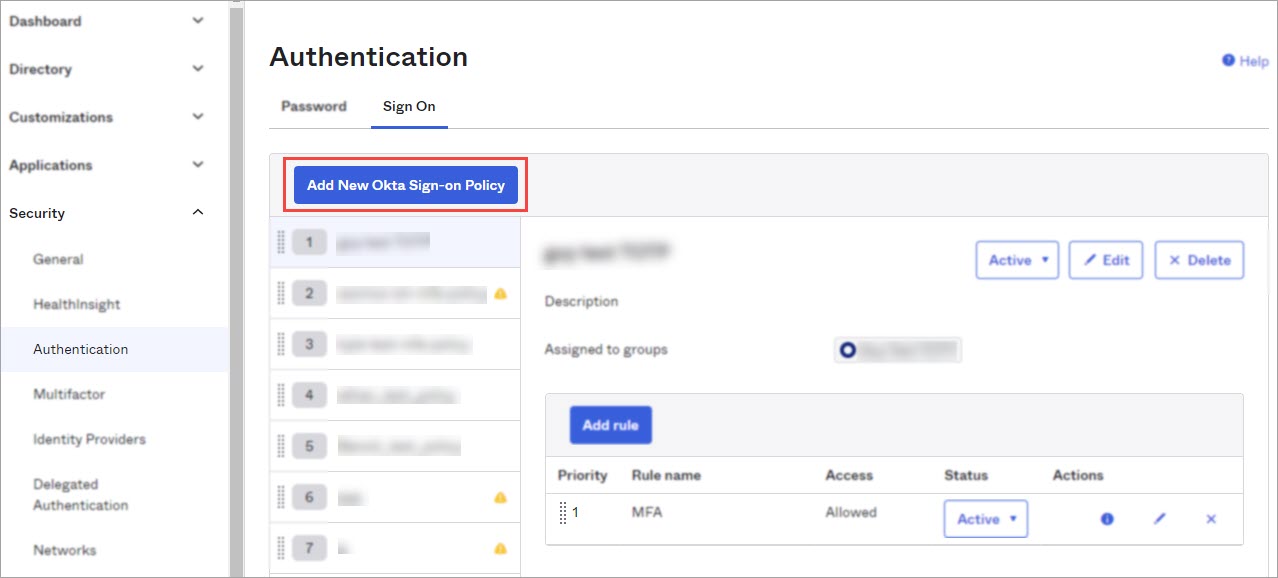Click the Rule name column header

(x=666, y=475)
